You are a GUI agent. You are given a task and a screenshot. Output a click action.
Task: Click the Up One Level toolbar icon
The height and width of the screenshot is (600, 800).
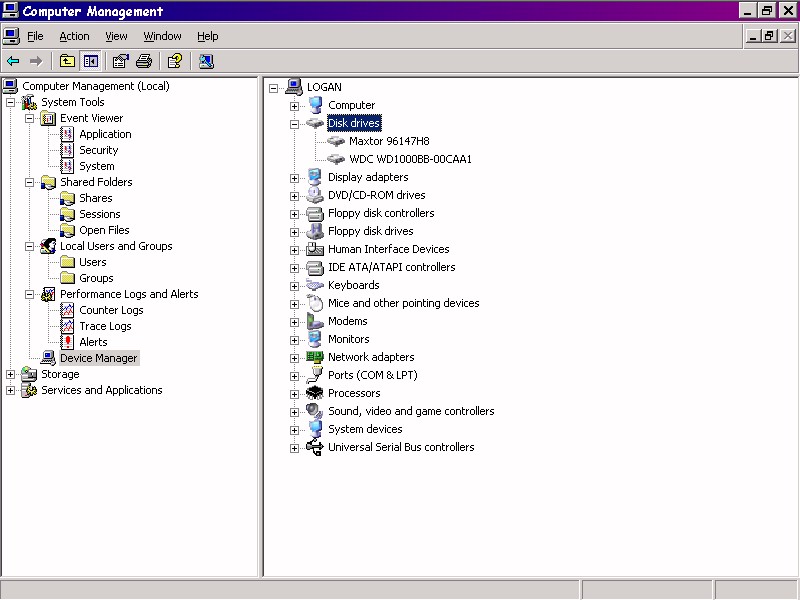pyautogui.click(x=67, y=62)
